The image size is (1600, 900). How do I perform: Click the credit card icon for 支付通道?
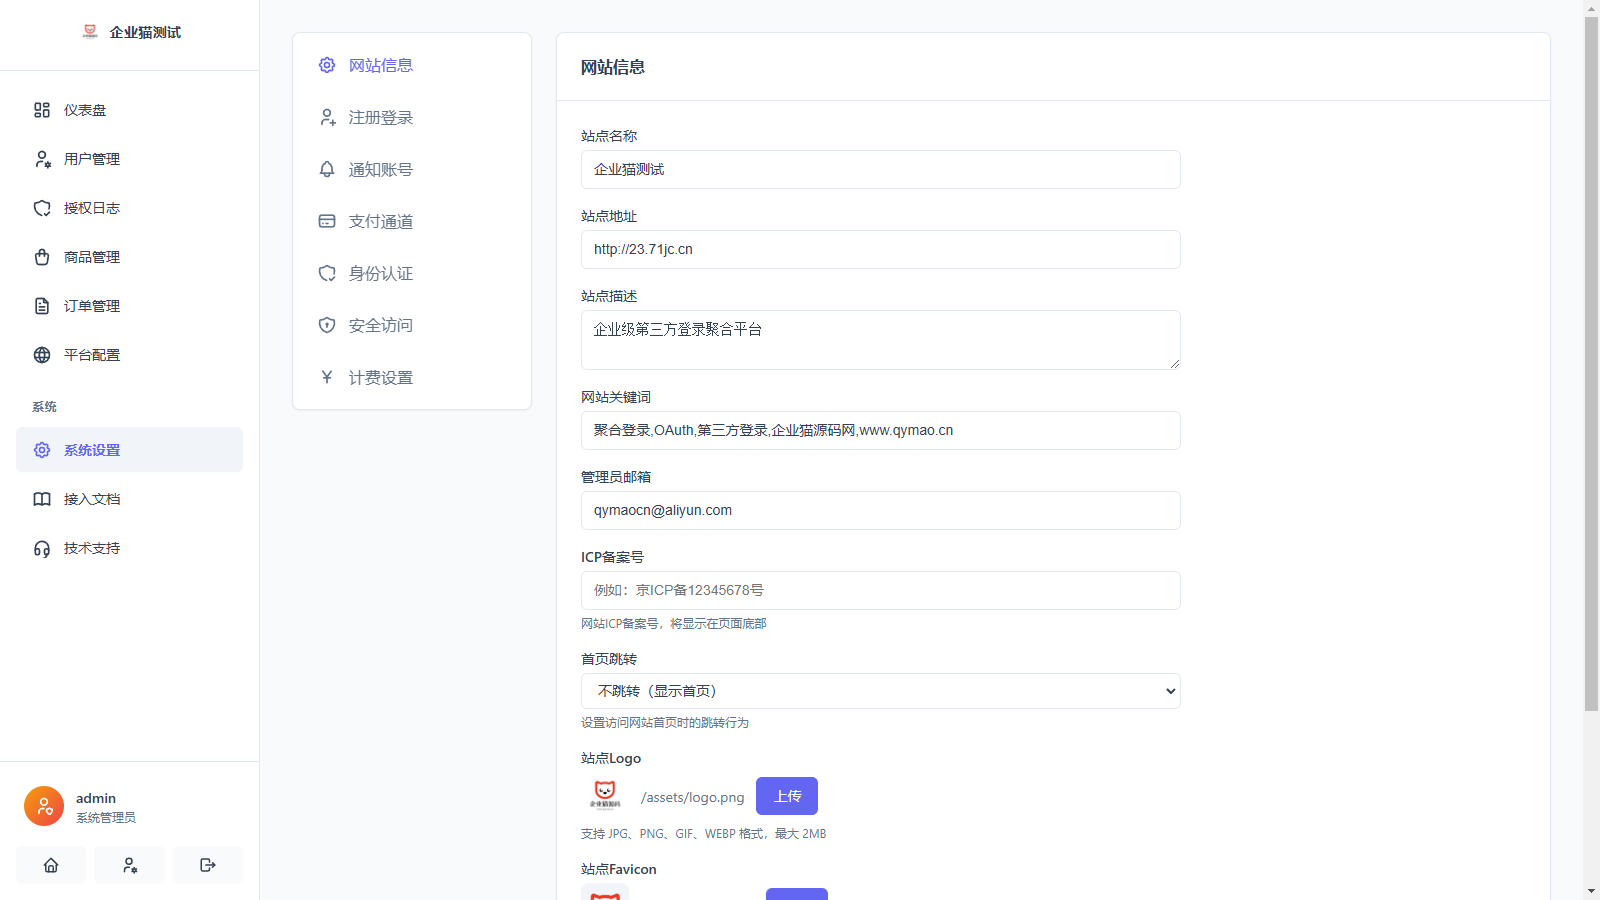[x=327, y=221]
